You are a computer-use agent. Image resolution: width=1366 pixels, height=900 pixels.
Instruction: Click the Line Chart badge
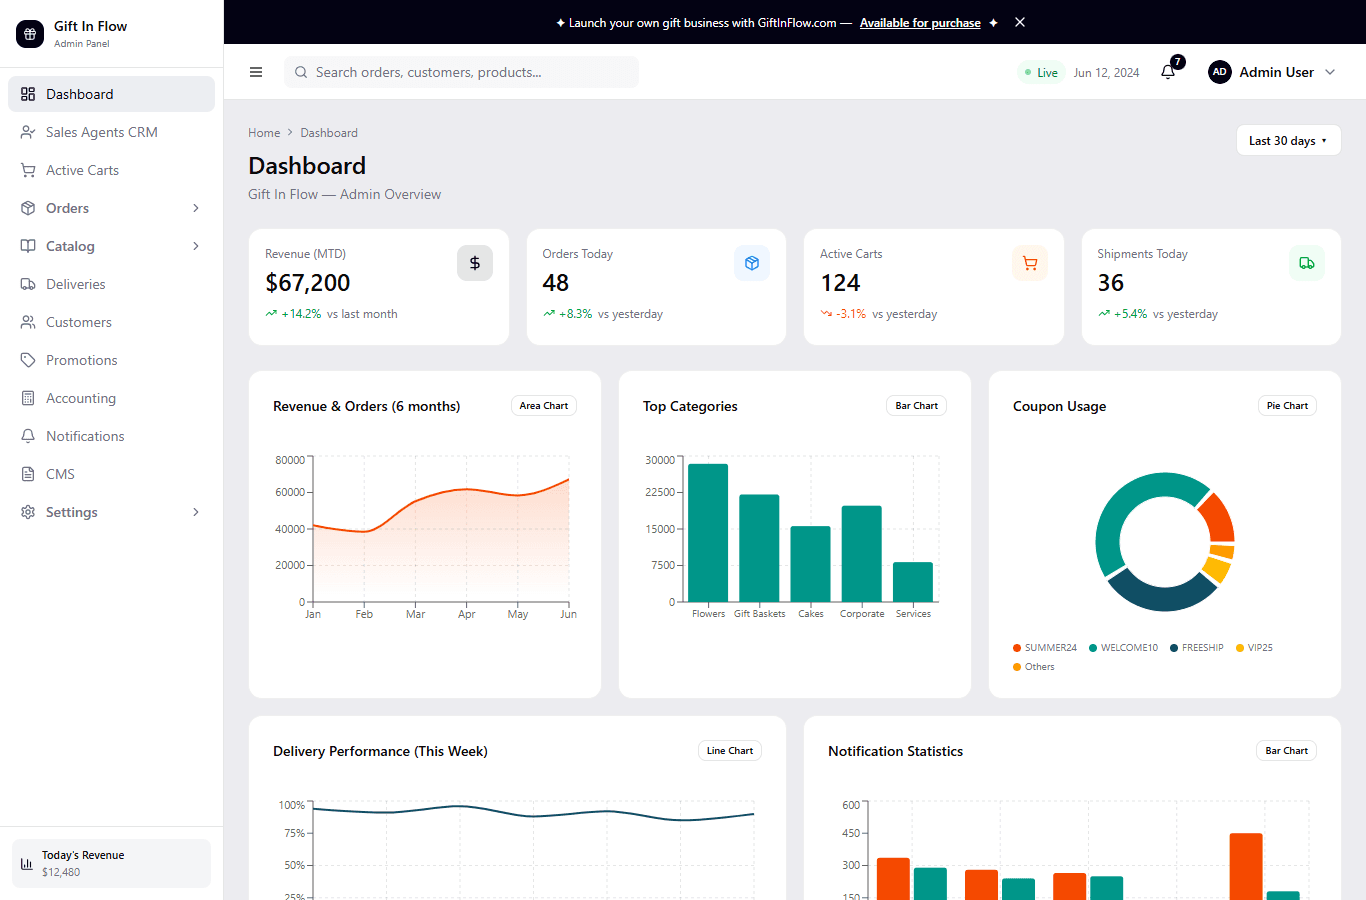[730, 750]
